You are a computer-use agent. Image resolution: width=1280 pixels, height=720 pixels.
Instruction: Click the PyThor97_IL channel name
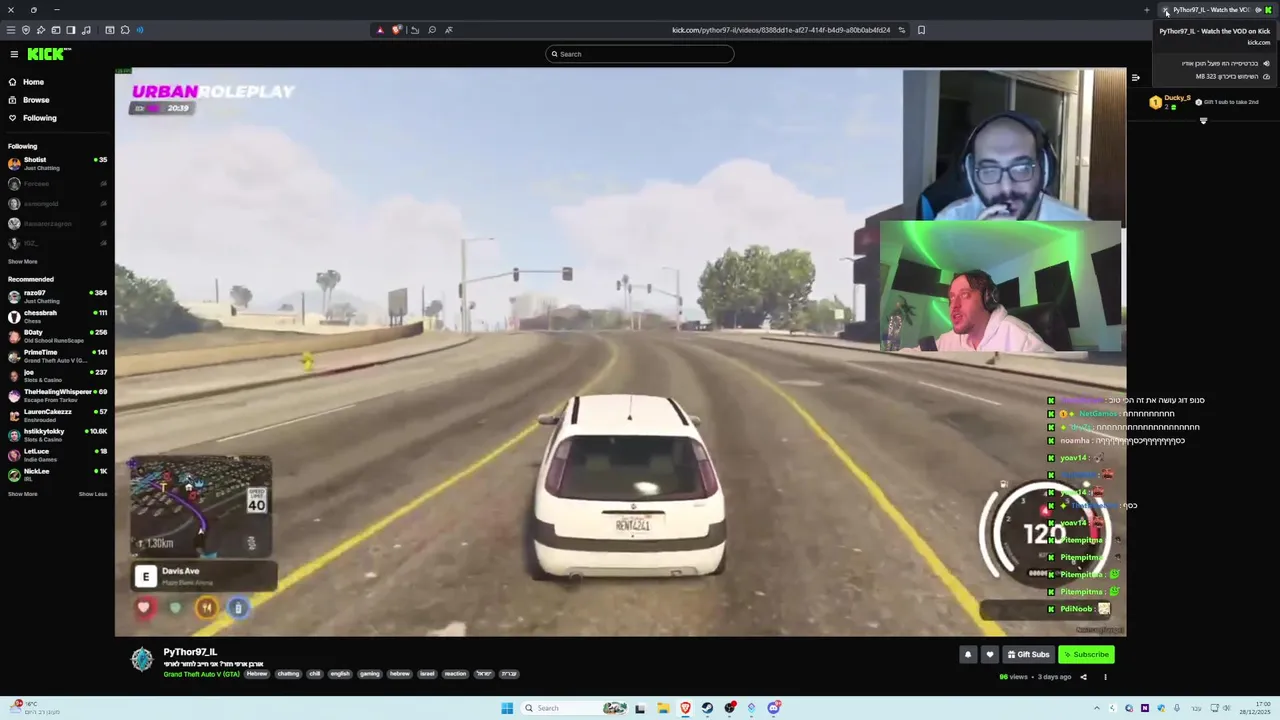190,652
